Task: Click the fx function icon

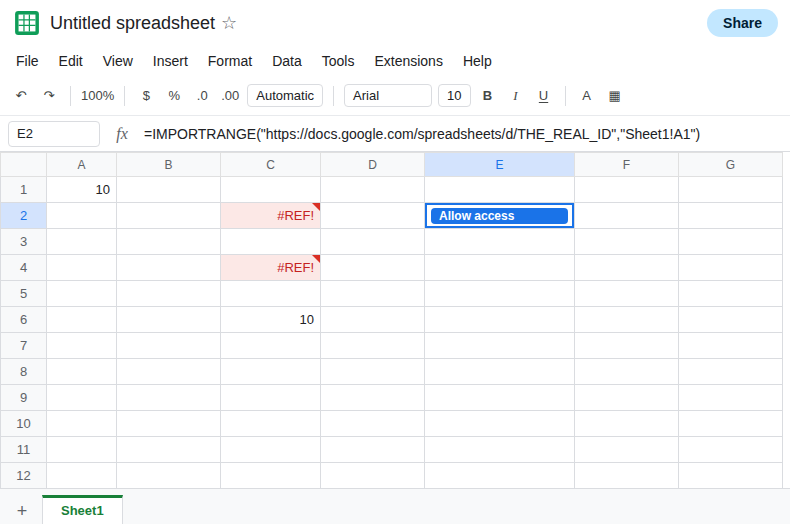Action: [x=122, y=134]
